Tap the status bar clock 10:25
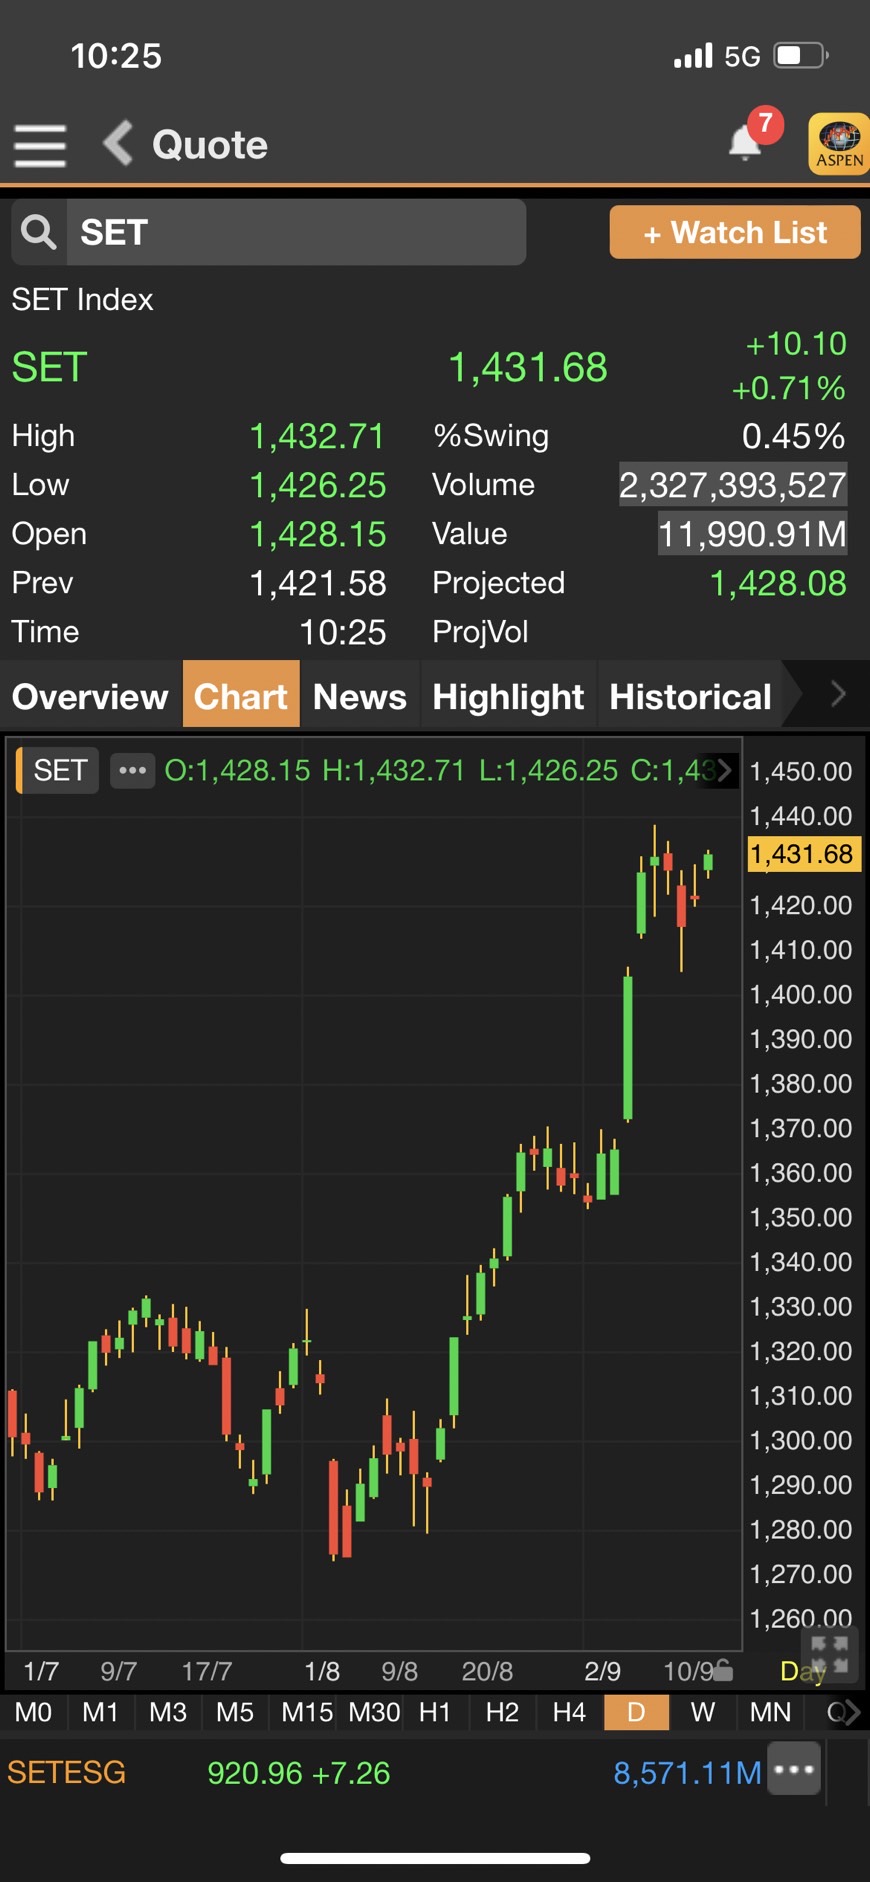 (x=116, y=55)
